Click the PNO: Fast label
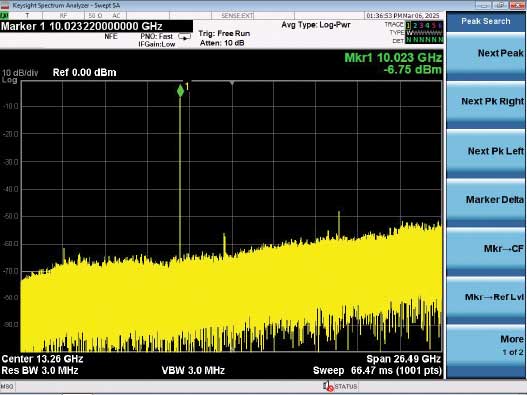 click(x=156, y=36)
